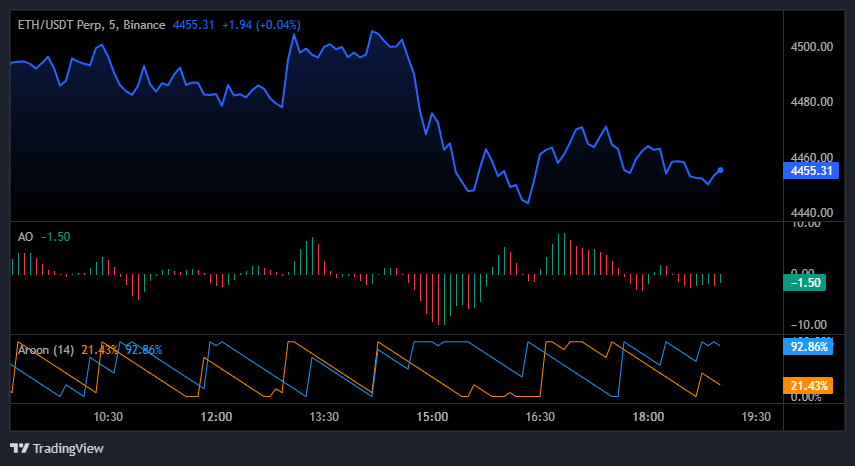The height and width of the screenshot is (466, 855).
Task: Click the orange 21.43% Aroon legend value
Action: (x=100, y=349)
